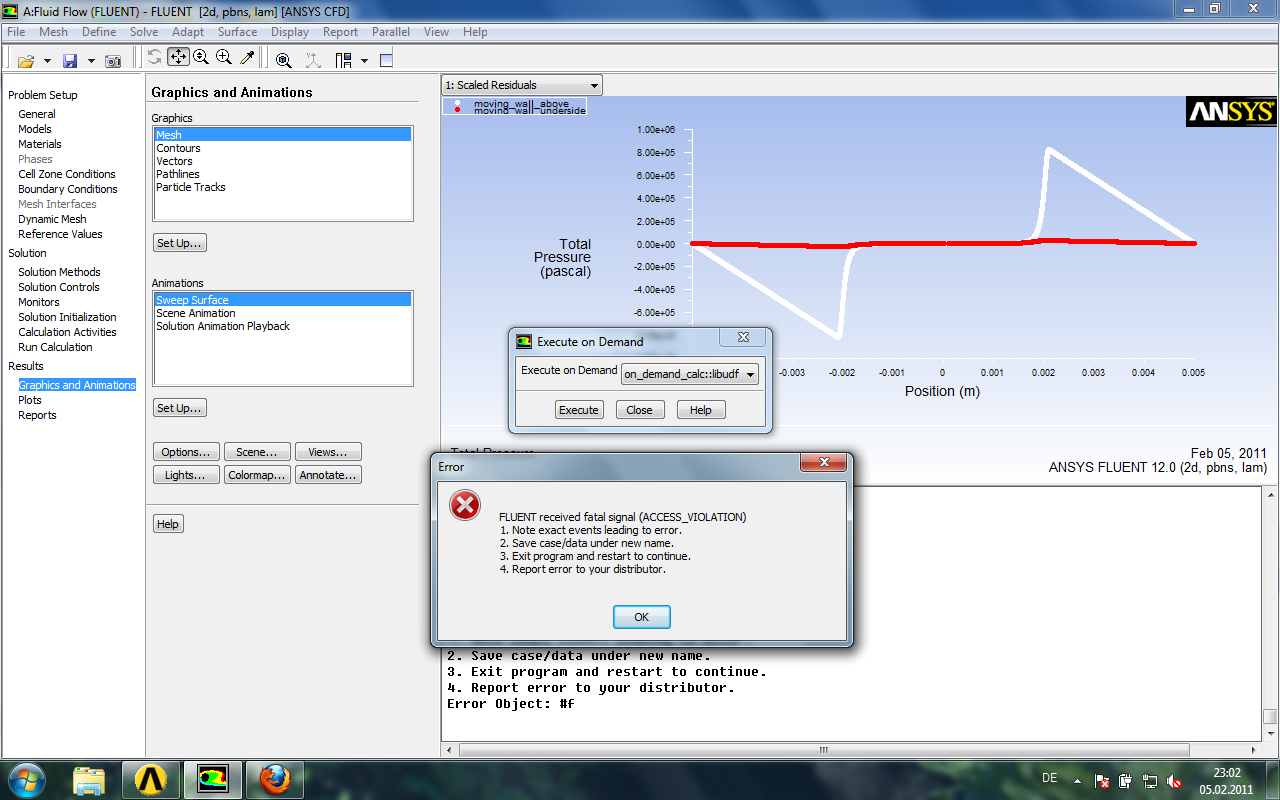Click the ANSYS Workbench taskbar icon
This screenshot has height=800, width=1280.
tap(150, 778)
